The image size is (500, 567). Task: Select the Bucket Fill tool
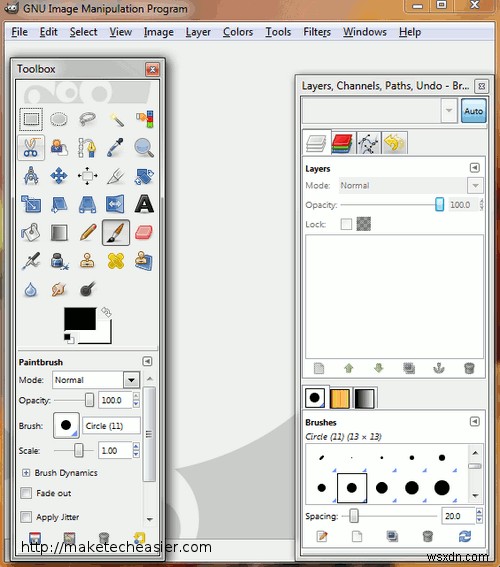[31, 233]
